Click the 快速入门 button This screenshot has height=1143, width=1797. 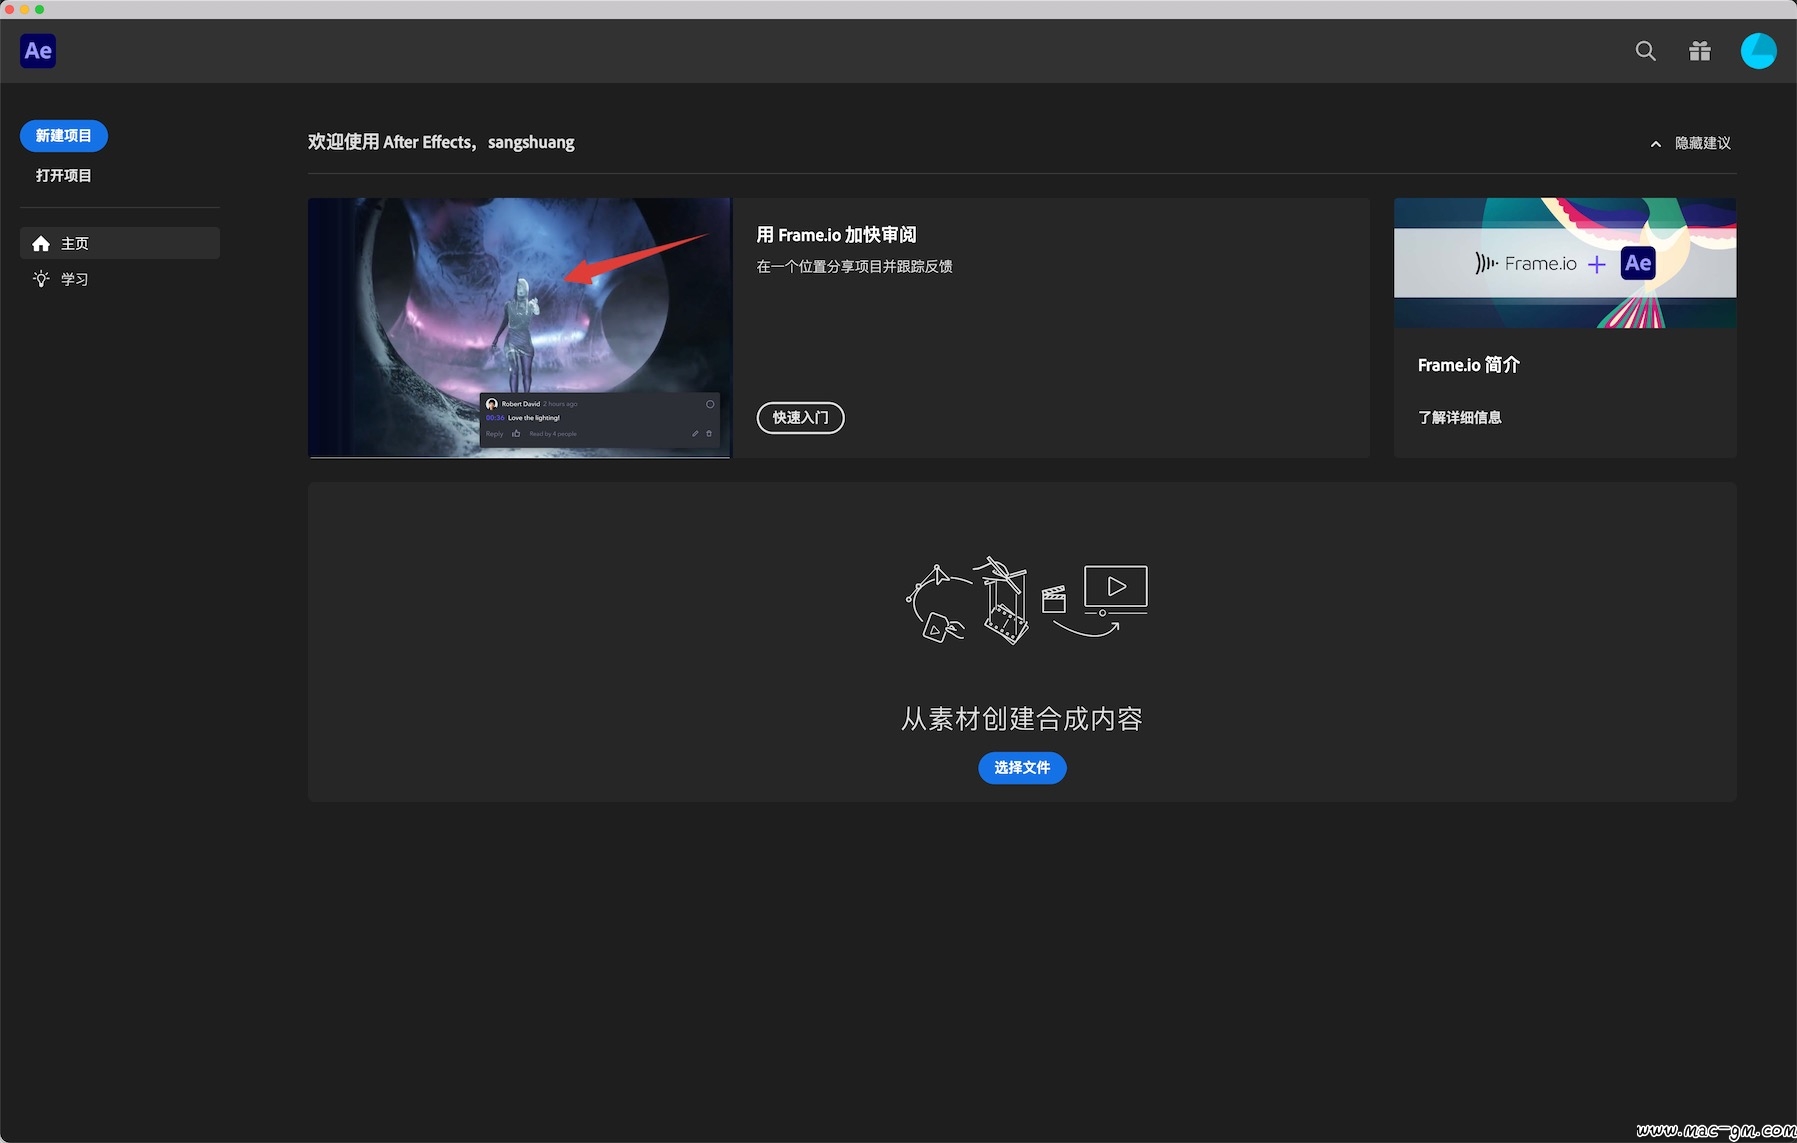pyautogui.click(x=801, y=418)
